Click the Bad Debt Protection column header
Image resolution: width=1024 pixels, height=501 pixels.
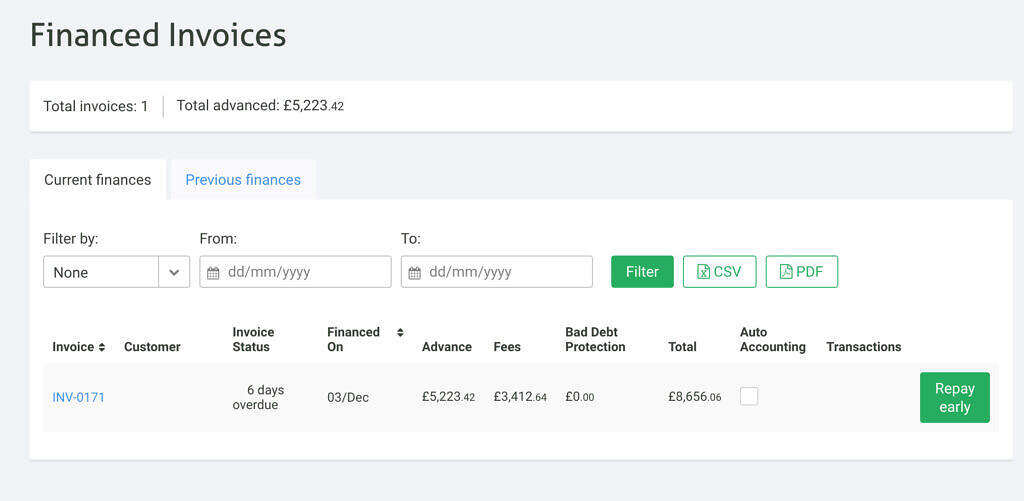[x=595, y=339]
